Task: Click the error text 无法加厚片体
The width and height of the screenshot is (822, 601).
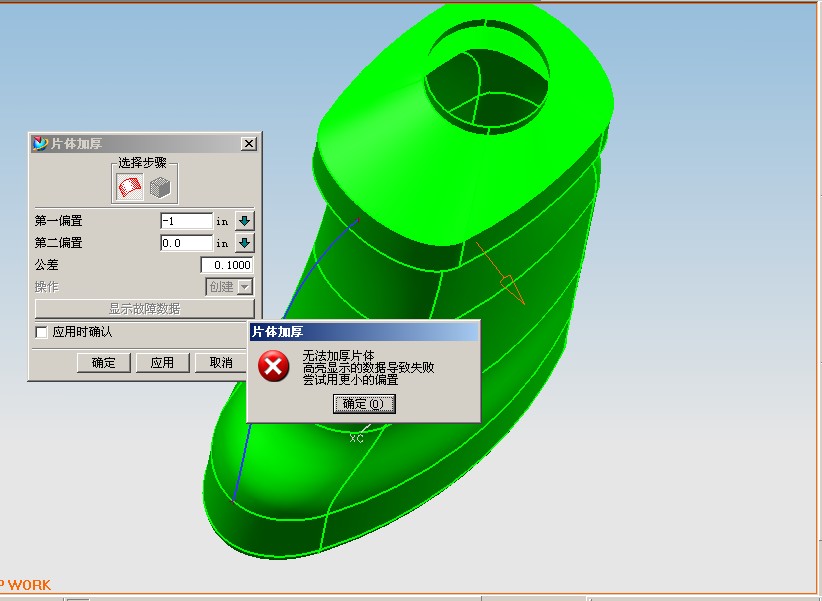Action: pyautogui.click(x=339, y=356)
